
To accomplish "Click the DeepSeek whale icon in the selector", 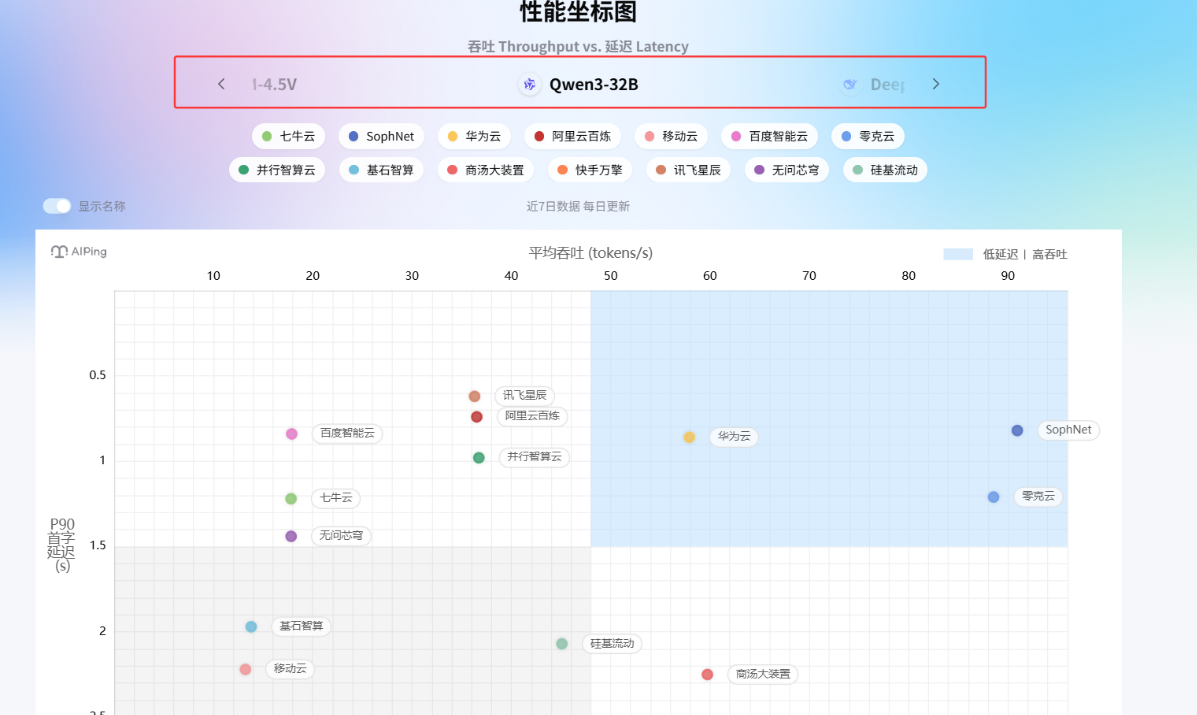I will (x=851, y=85).
